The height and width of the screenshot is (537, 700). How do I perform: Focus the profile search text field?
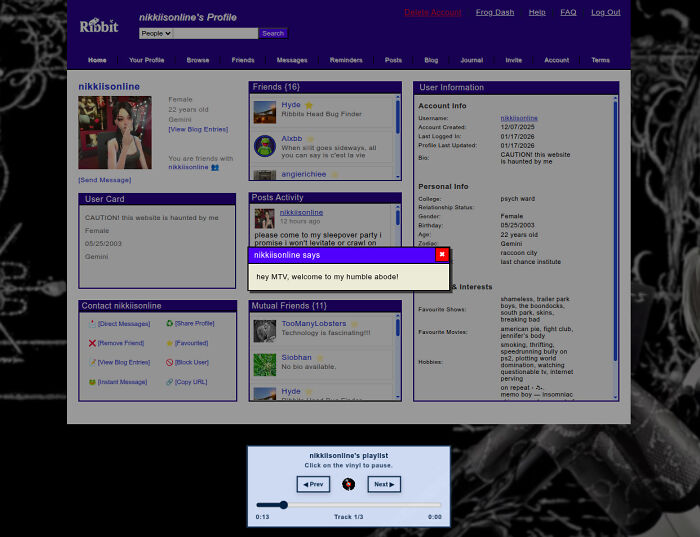coord(215,33)
